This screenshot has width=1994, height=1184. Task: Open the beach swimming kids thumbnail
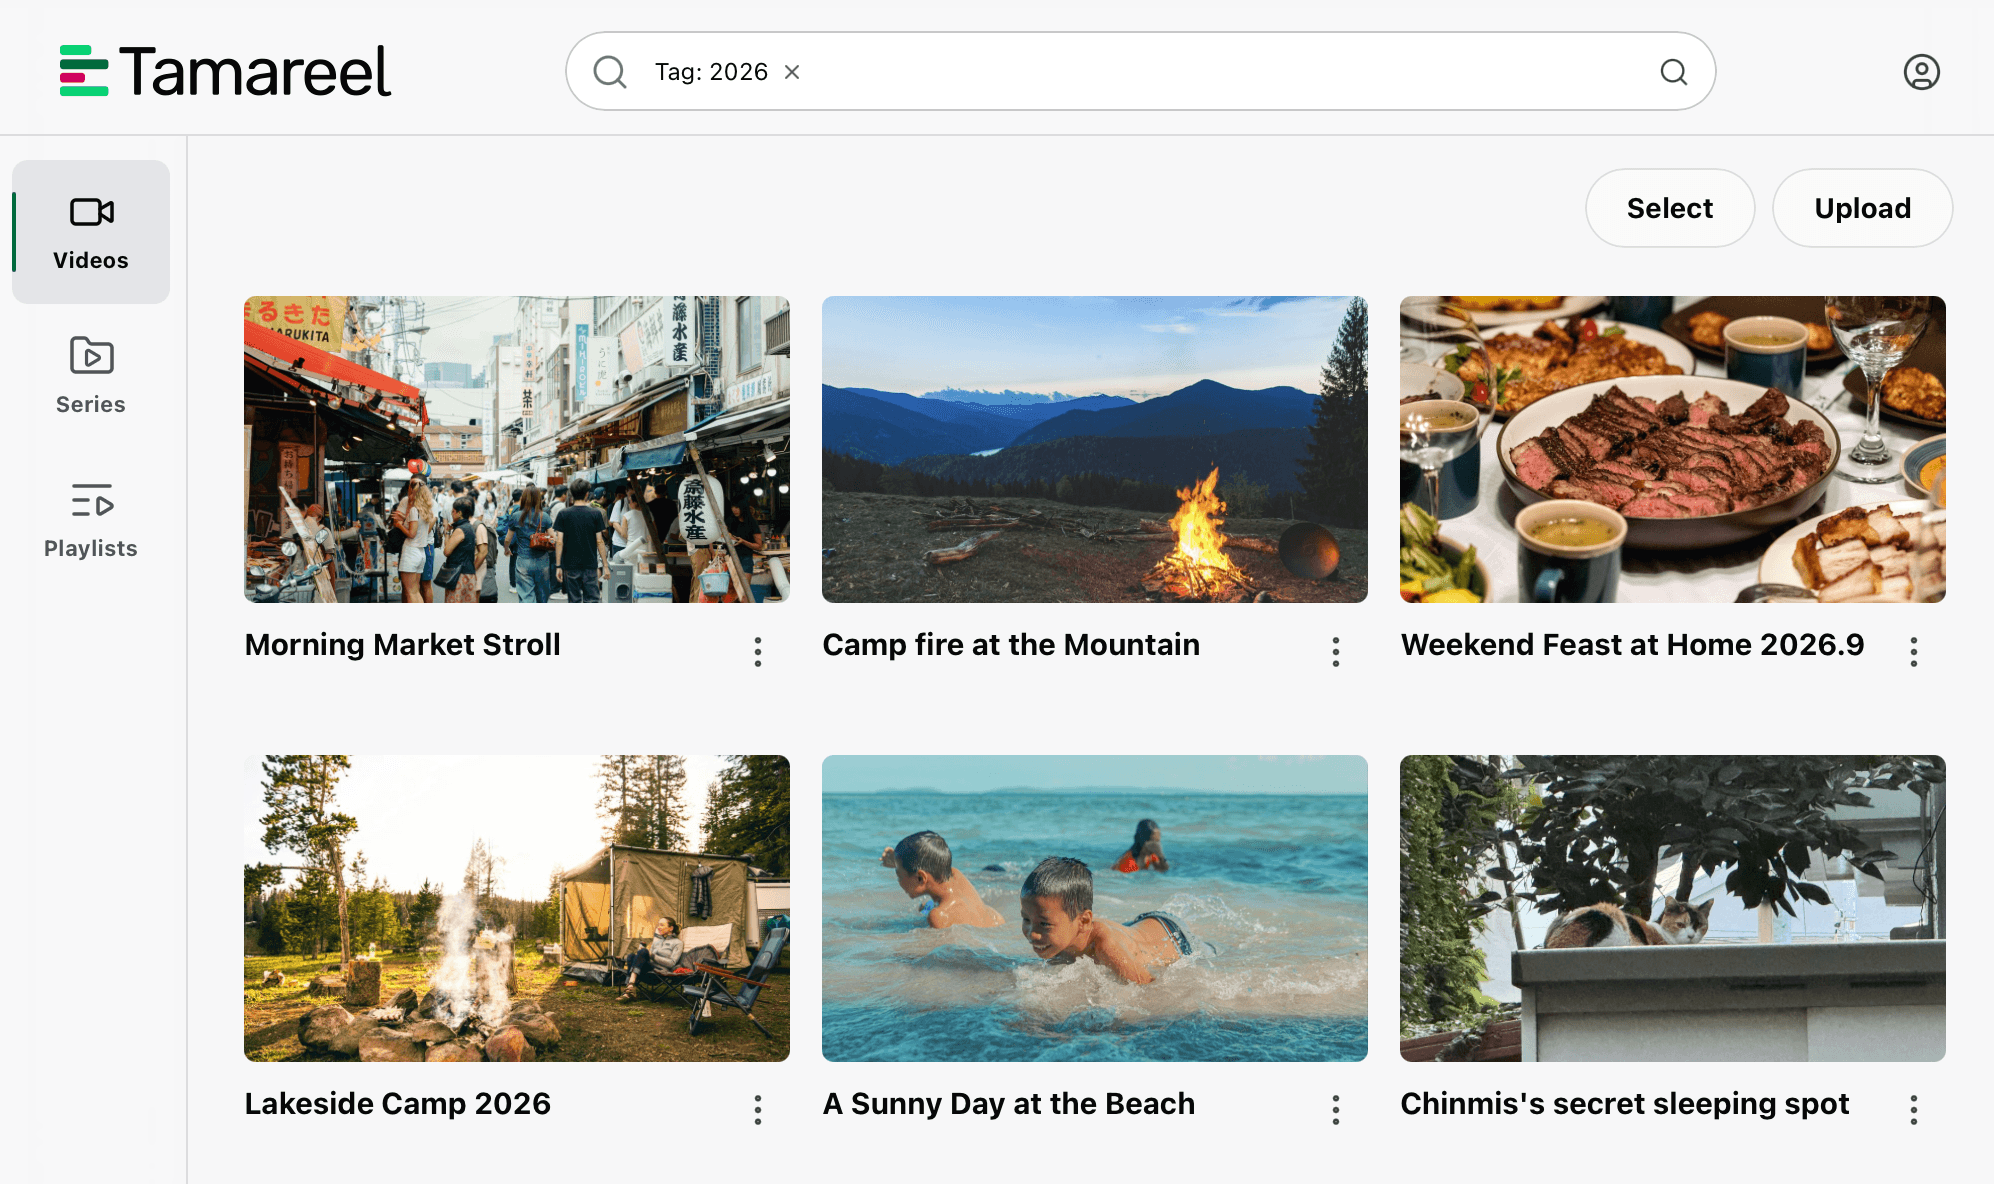click(x=1095, y=908)
